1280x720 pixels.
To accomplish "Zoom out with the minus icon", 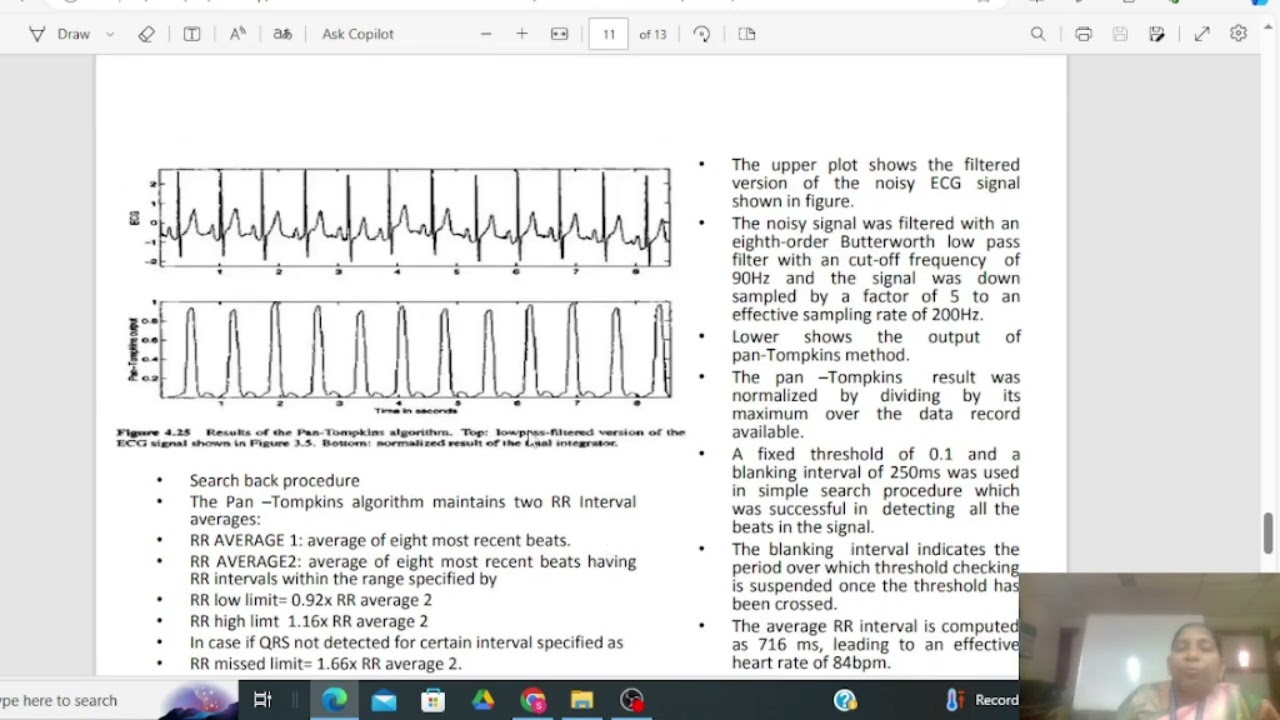I will click(x=486, y=34).
